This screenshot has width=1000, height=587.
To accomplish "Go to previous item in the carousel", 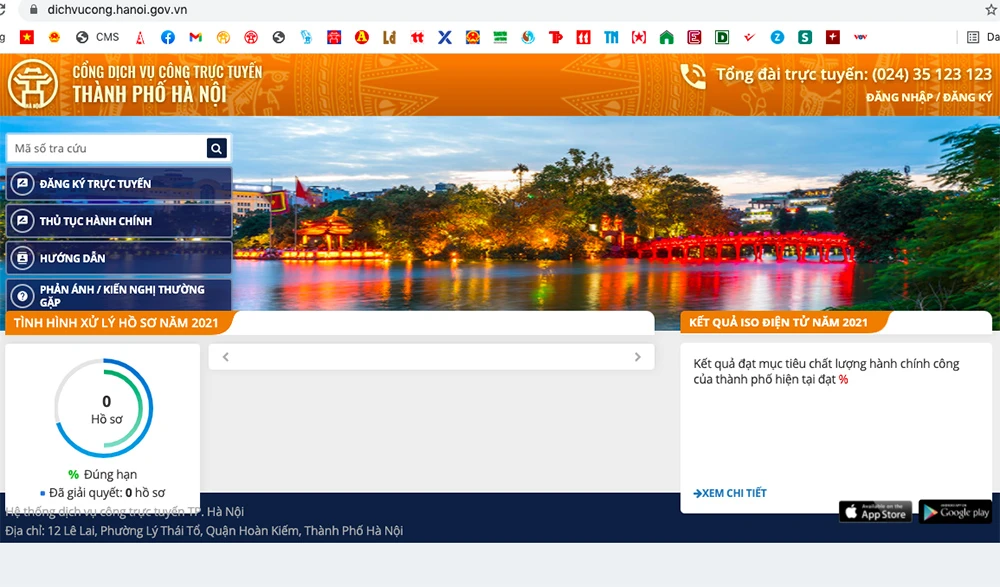I will click(226, 357).
